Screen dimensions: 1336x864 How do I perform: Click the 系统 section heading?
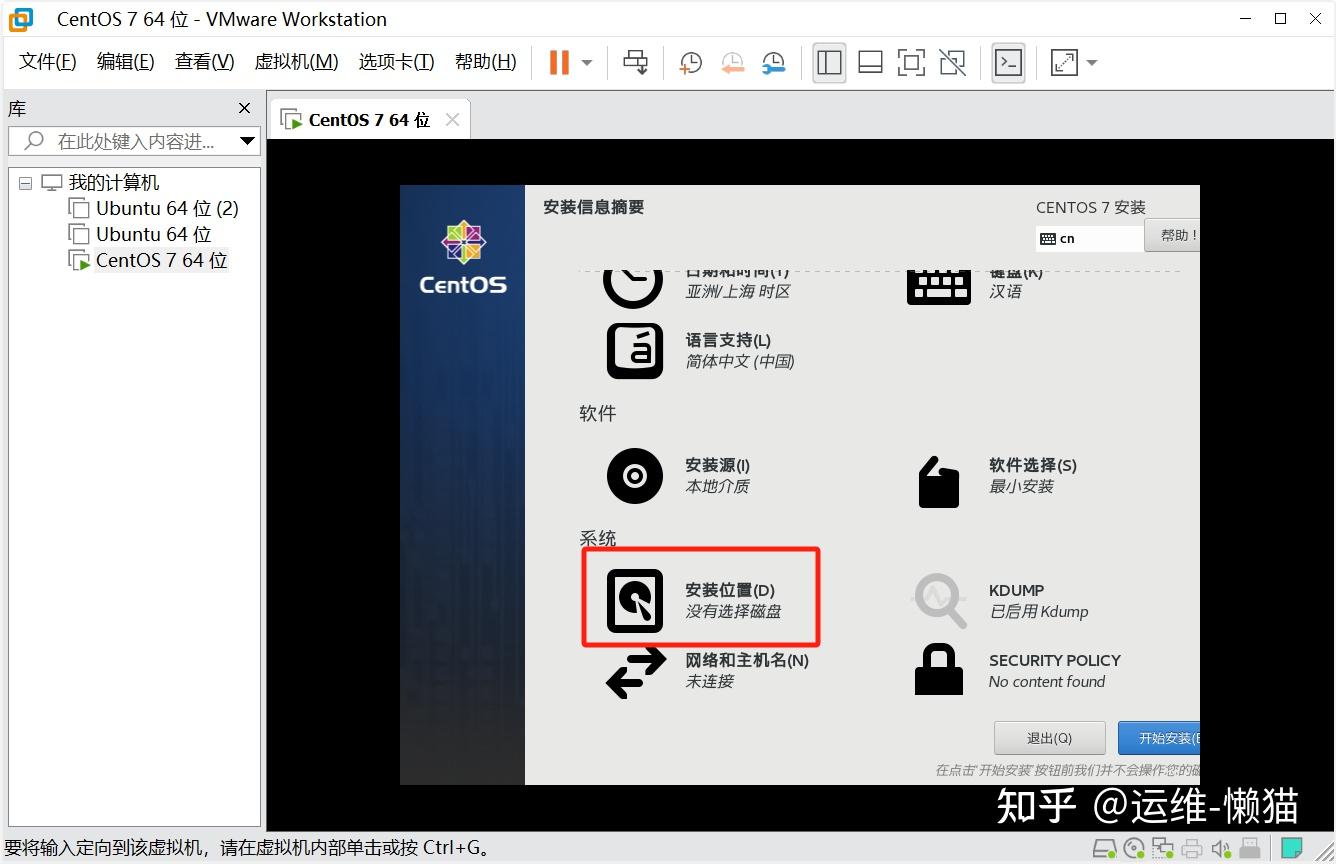coord(598,538)
